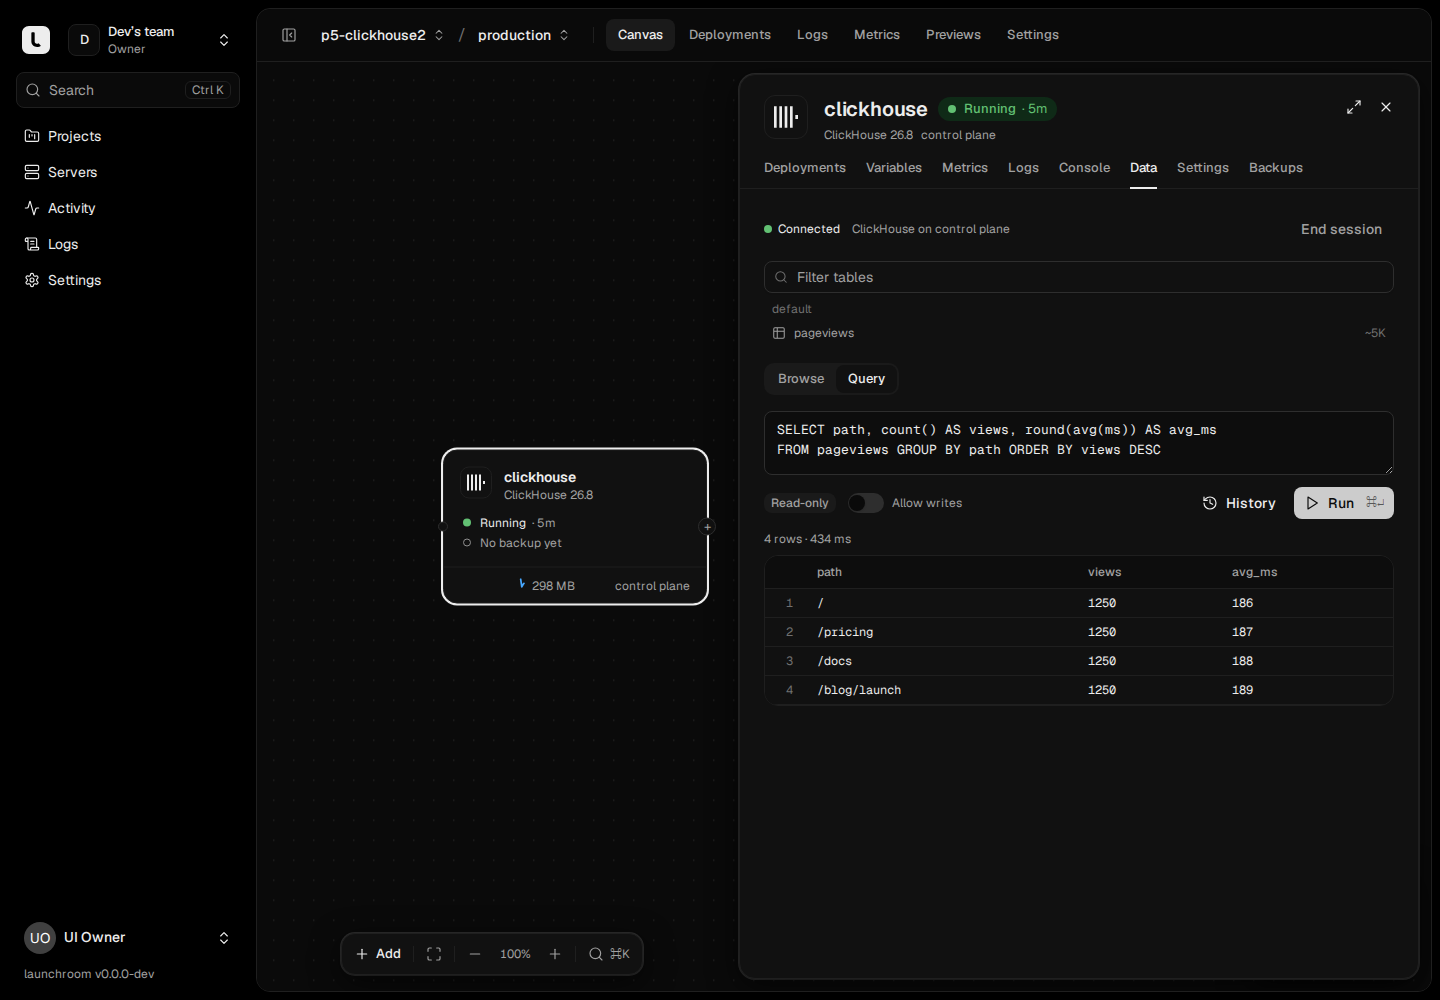Switch to the Variables panel tab
Image resolution: width=1440 pixels, height=1000 pixels.
click(894, 168)
